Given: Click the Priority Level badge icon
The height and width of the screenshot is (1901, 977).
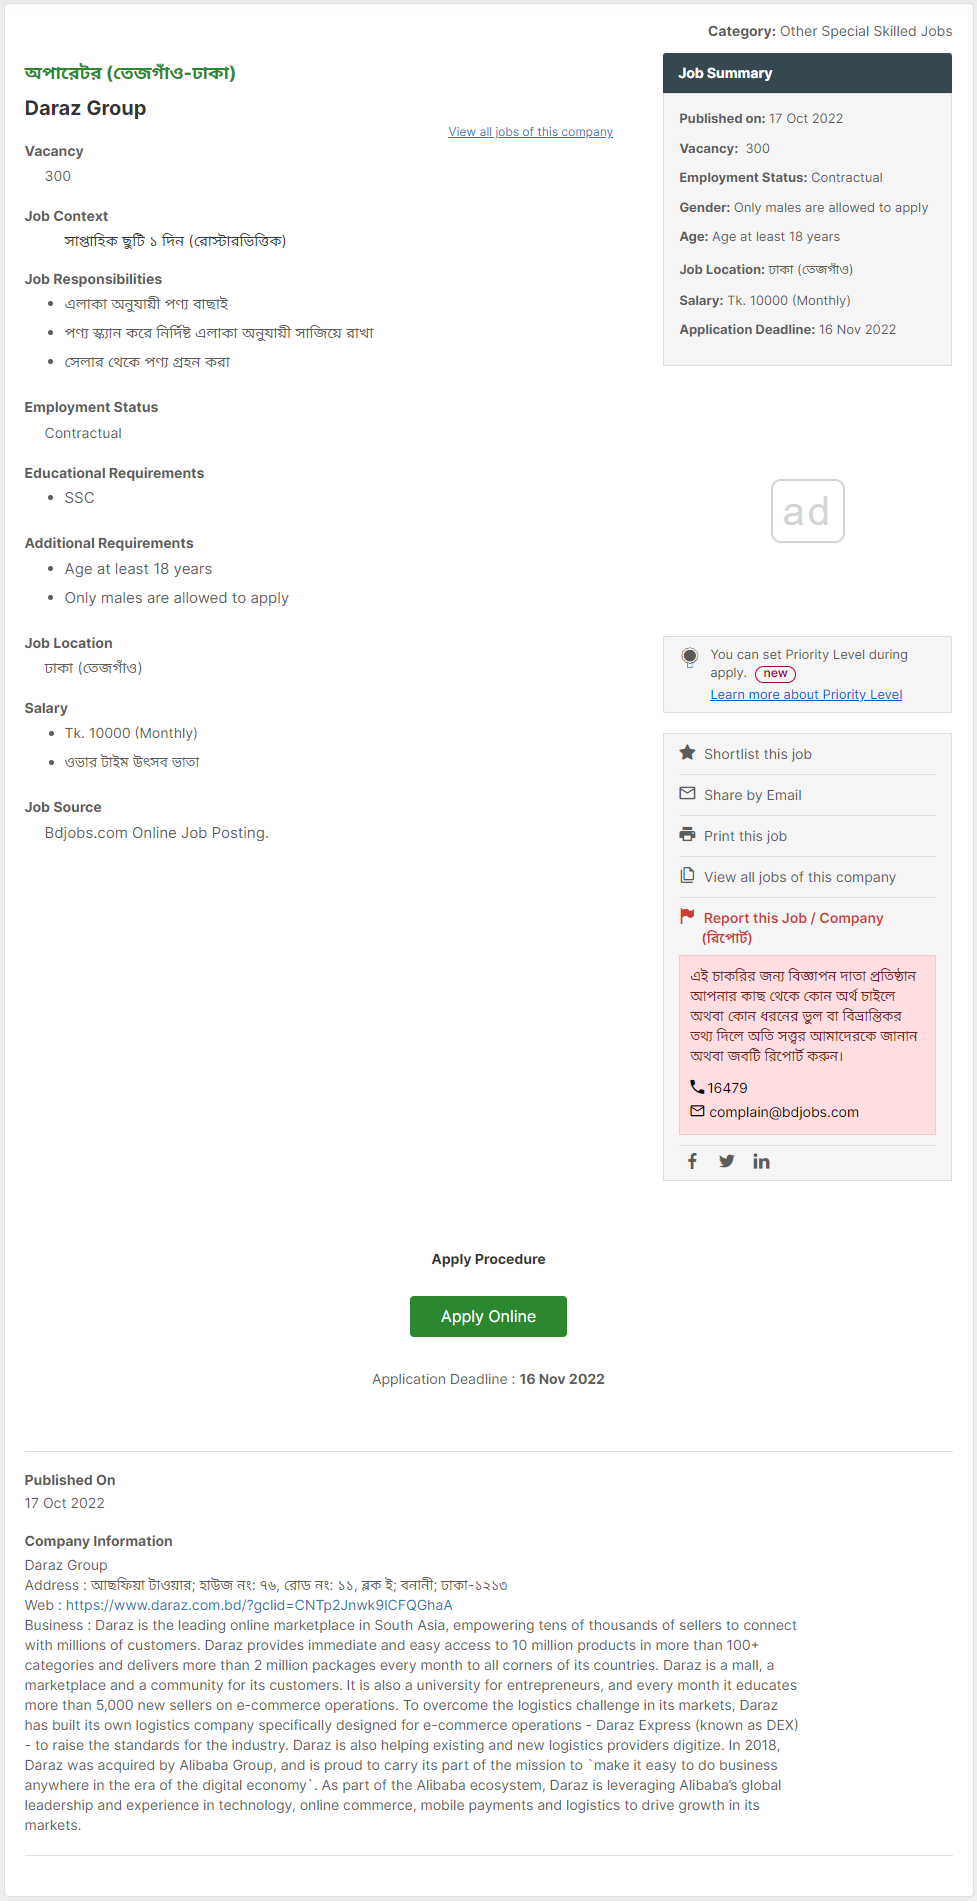Looking at the screenshot, I should click(x=689, y=658).
